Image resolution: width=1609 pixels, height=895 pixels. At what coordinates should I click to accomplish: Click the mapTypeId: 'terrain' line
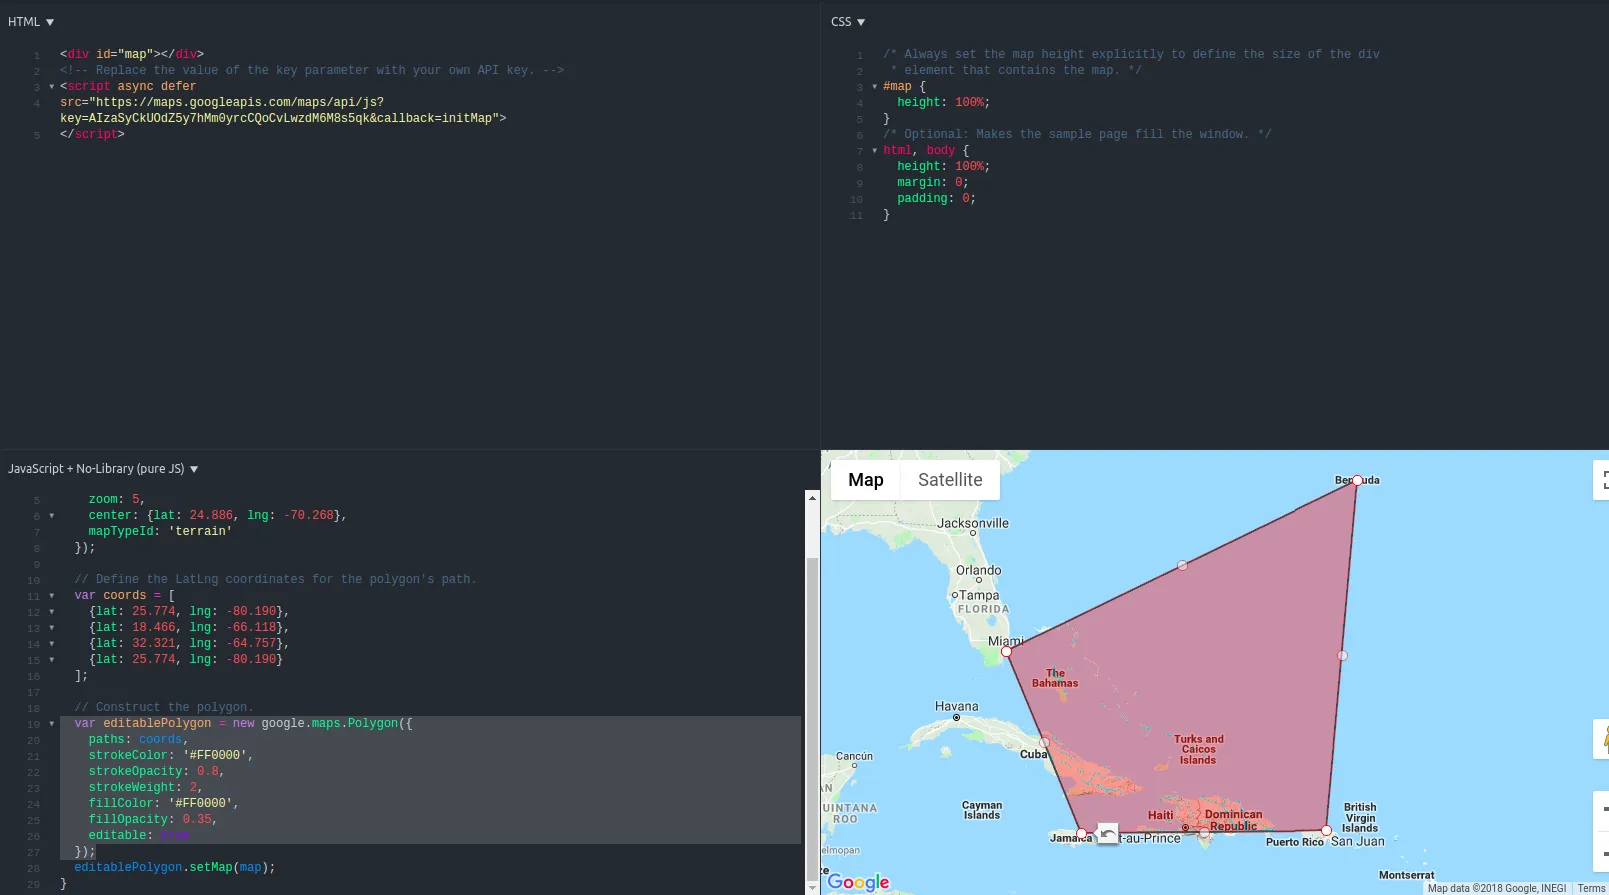160,531
